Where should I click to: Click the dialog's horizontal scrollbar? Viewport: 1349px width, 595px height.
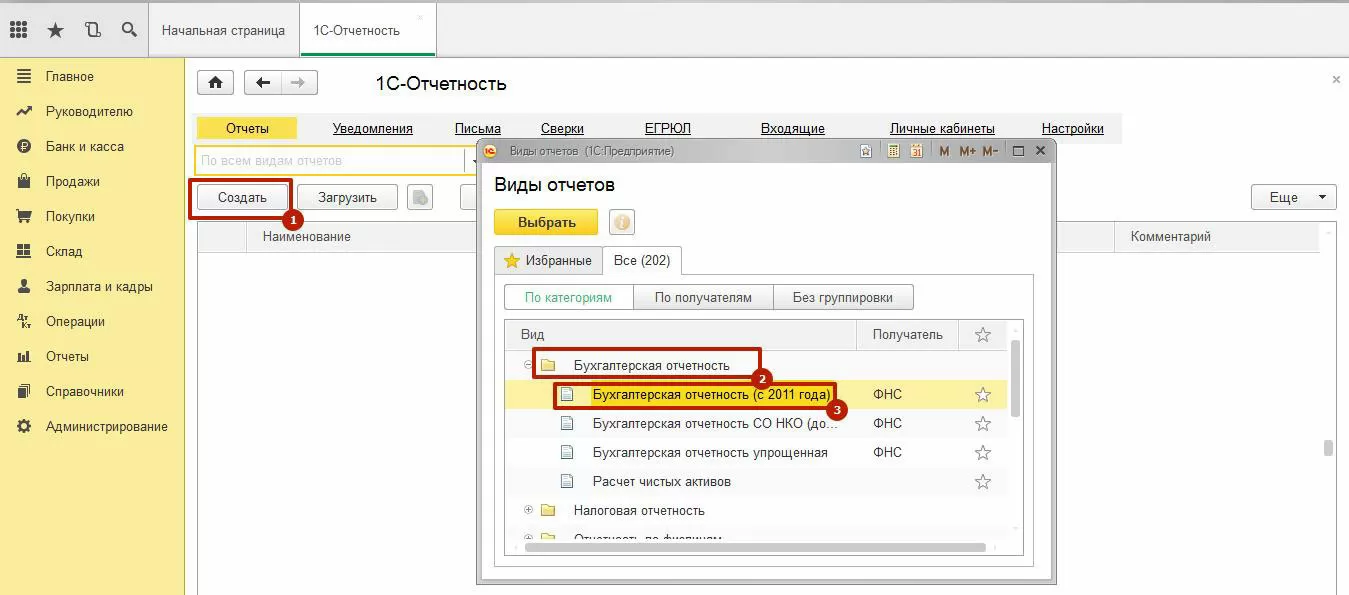coord(755,547)
